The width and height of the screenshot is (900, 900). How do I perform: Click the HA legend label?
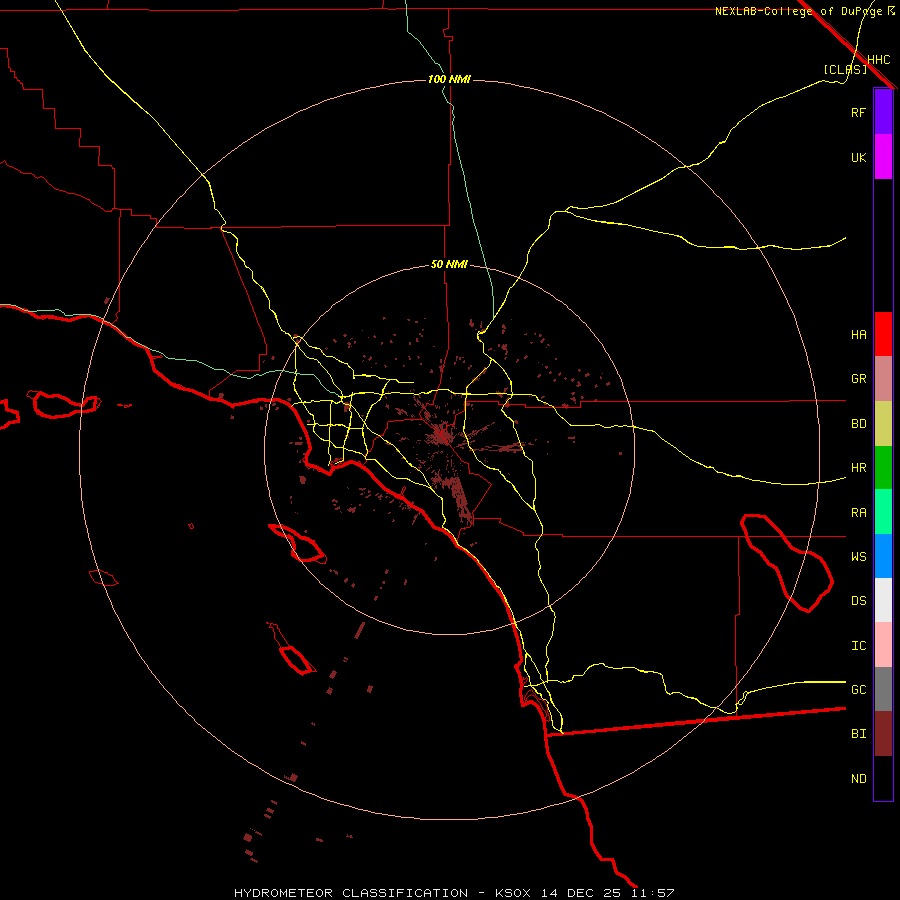(858, 334)
